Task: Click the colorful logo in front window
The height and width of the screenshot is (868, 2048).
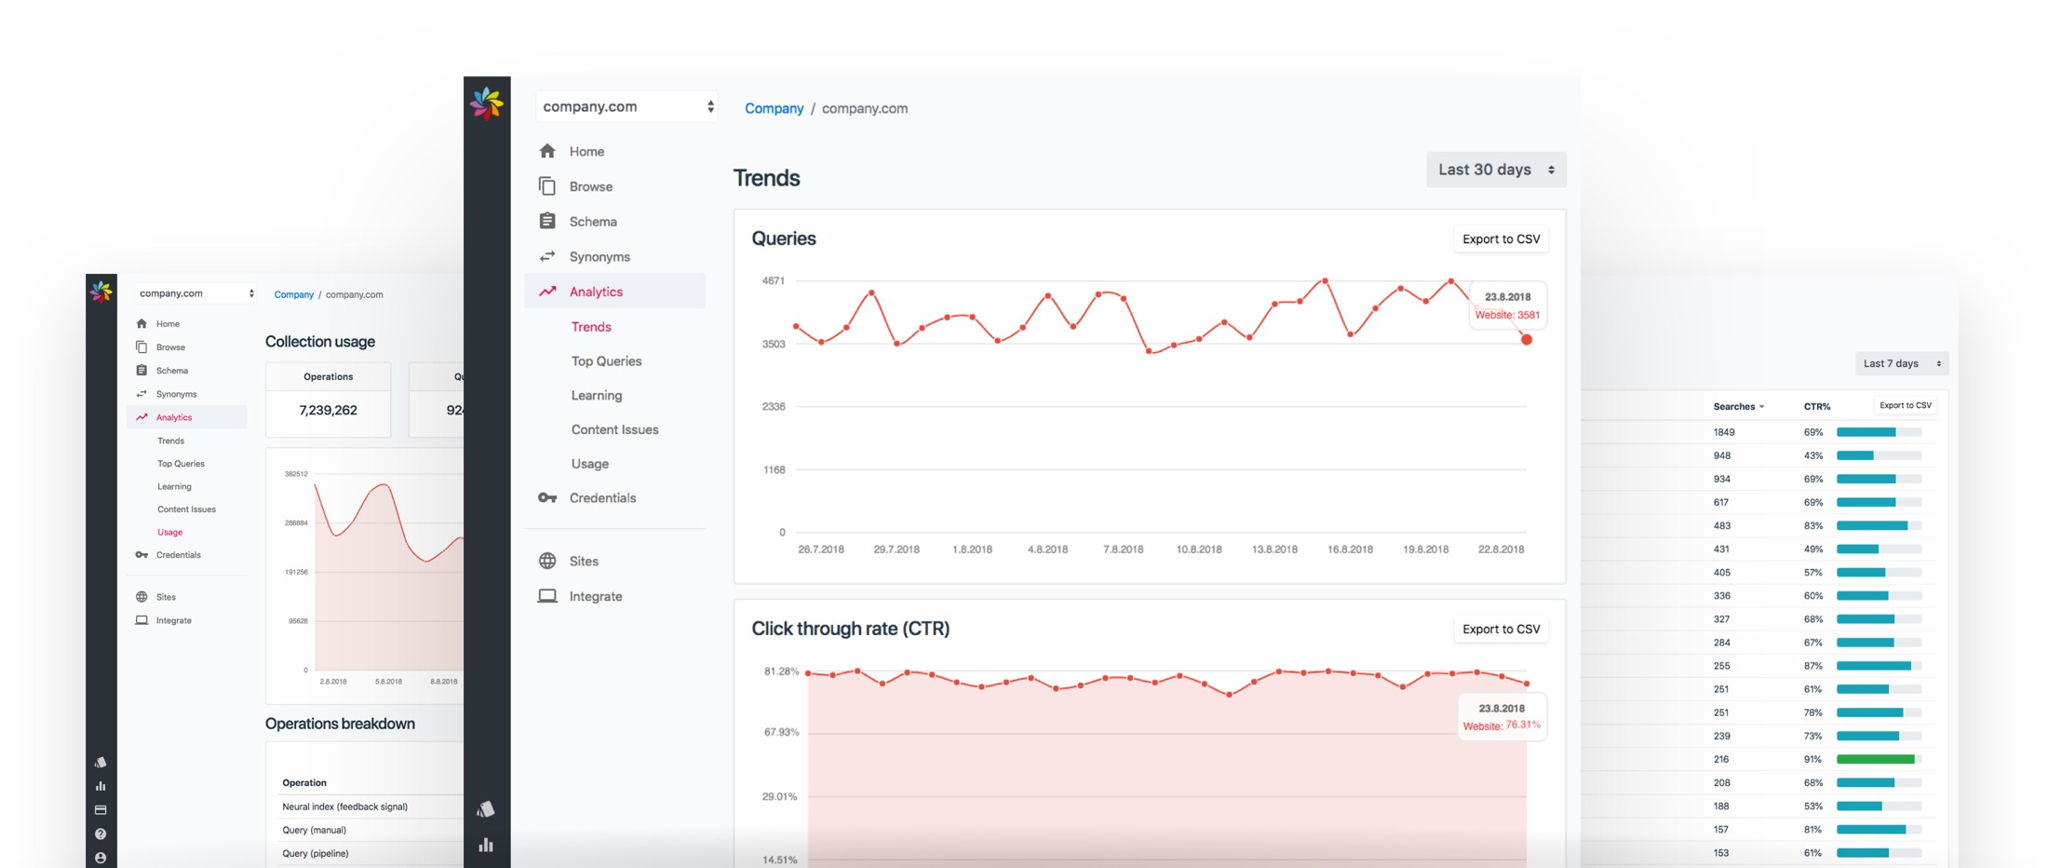Action: coord(487,103)
